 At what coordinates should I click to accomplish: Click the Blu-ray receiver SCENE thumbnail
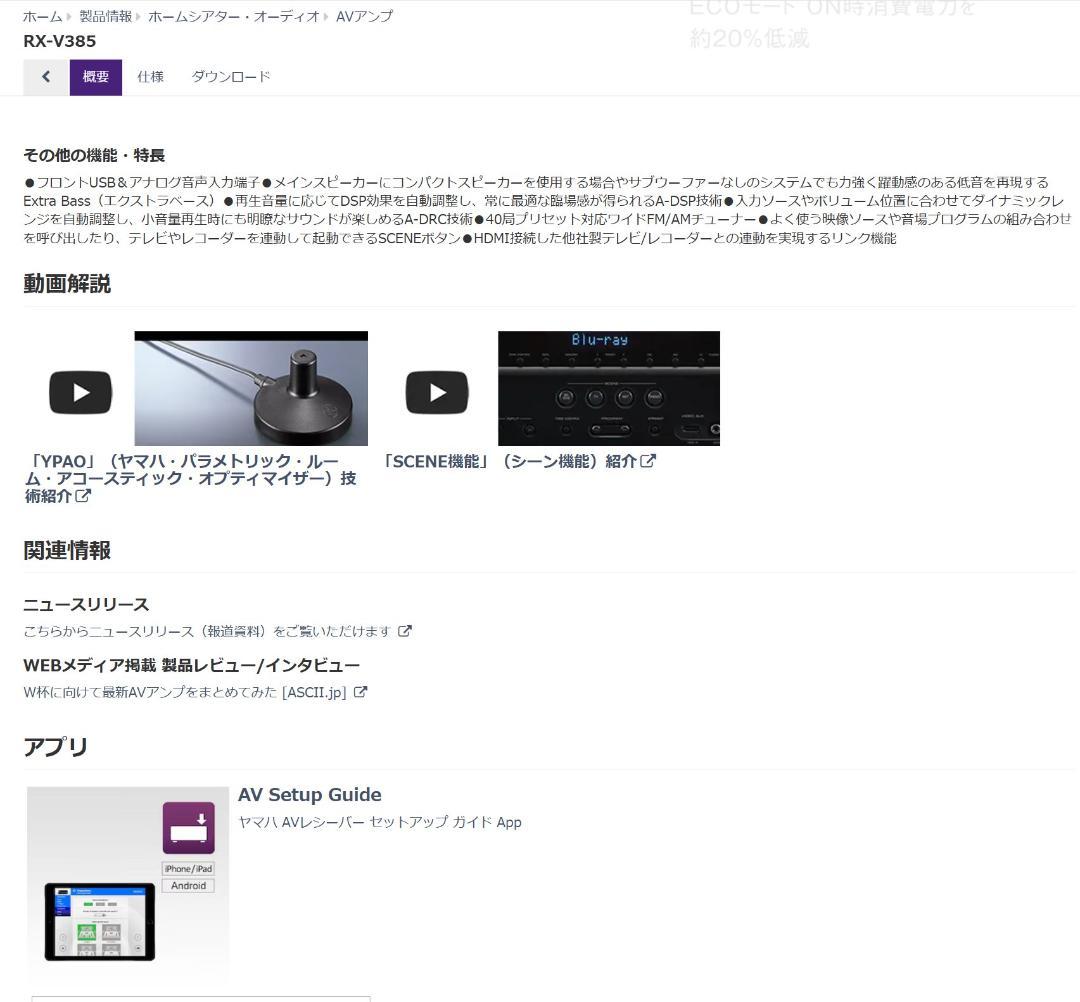[x=608, y=388]
